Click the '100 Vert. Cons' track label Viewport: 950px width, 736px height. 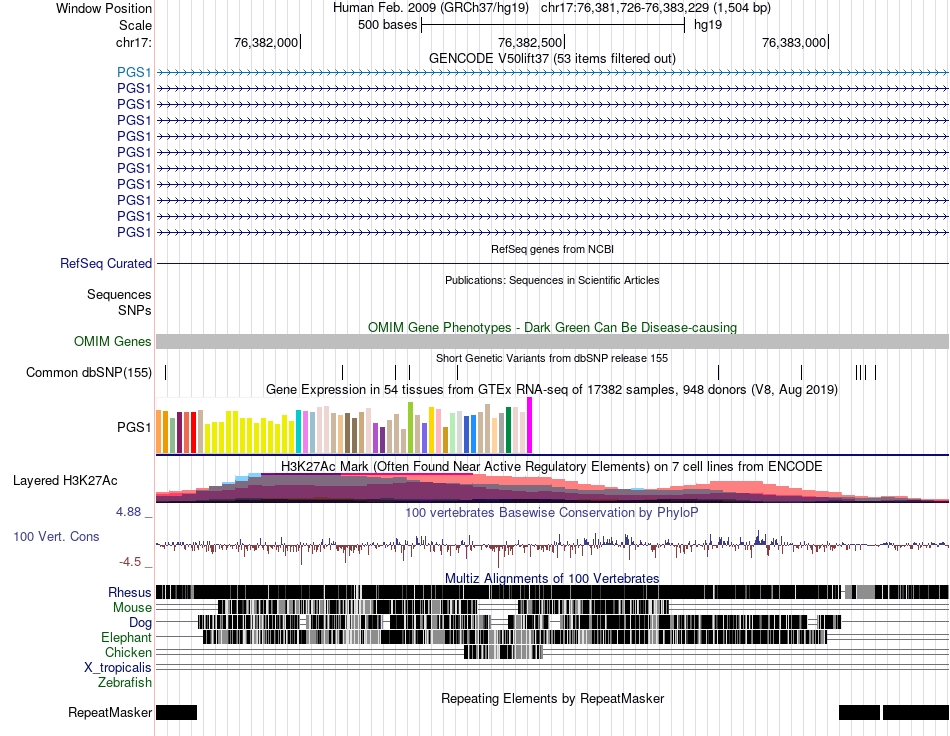pos(56,536)
